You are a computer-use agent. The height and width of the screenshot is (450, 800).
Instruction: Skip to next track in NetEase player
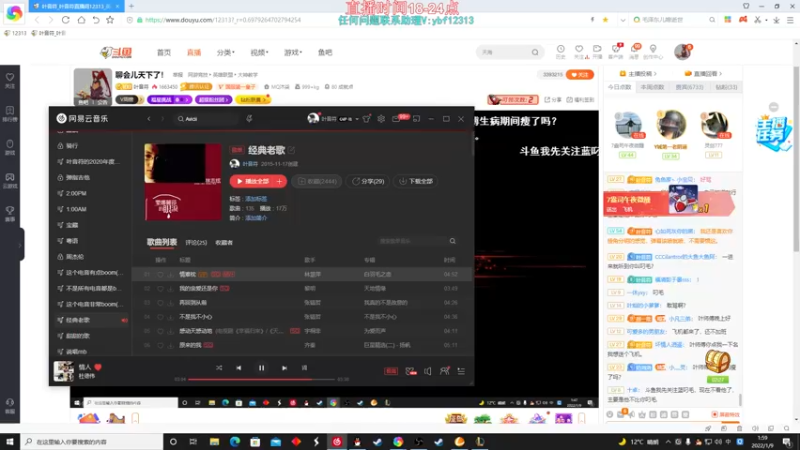(284, 368)
